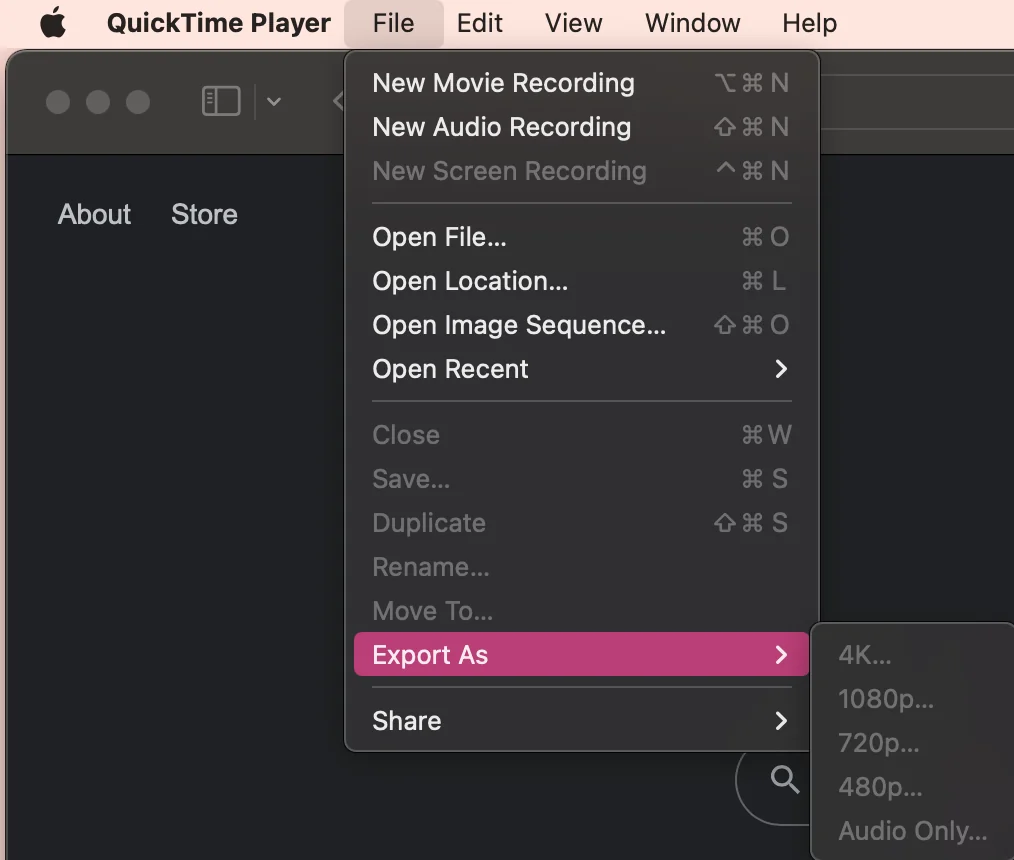Image resolution: width=1014 pixels, height=860 pixels.
Task: Select 4K... export option
Action: pos(912,654)
